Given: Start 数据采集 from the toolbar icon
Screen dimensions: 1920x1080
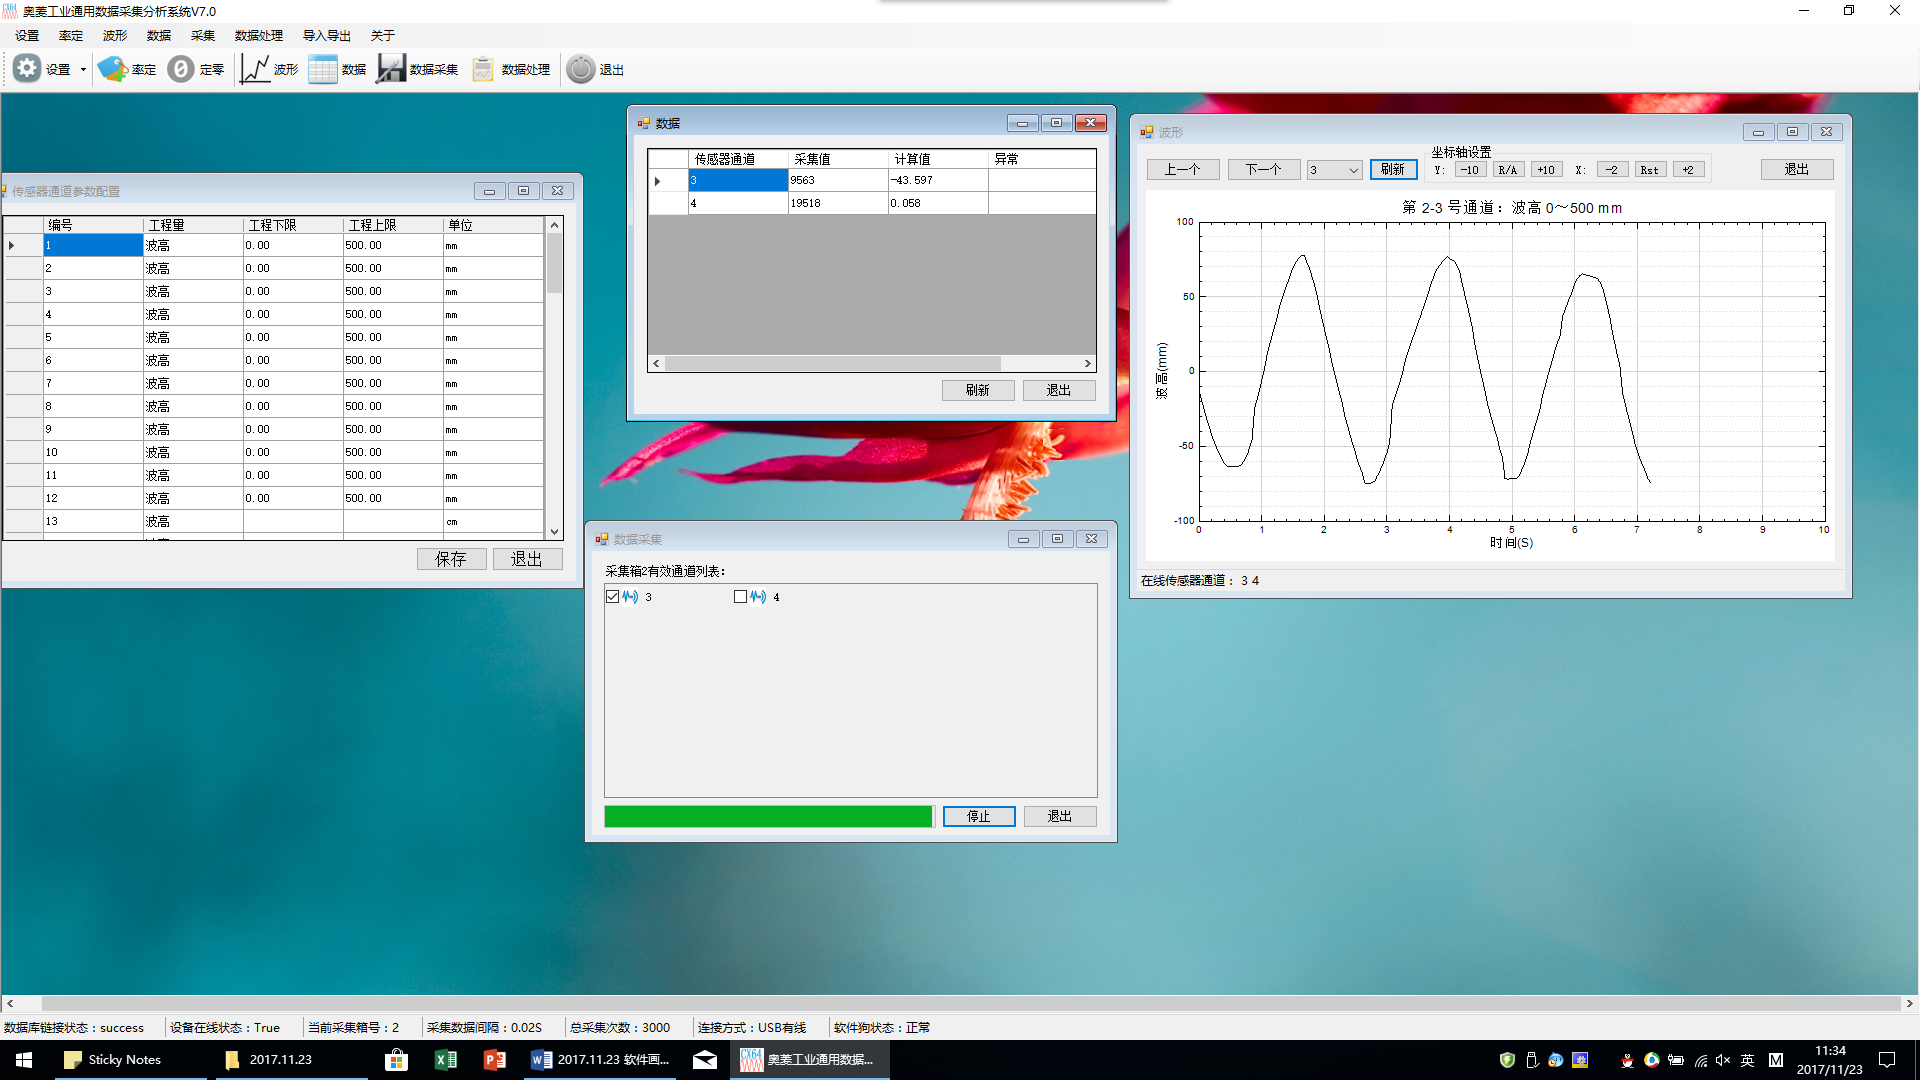Looking at the screenshot, I should [391, 69].
